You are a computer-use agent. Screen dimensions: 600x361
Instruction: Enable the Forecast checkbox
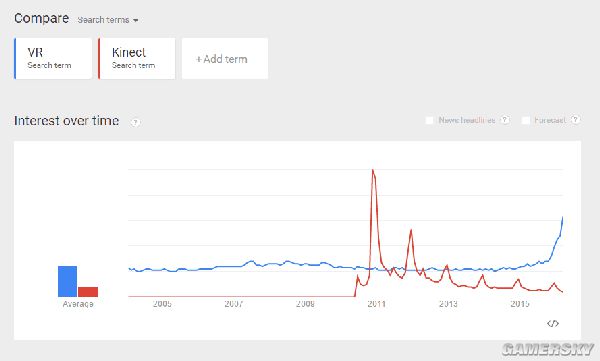point(526,120)
